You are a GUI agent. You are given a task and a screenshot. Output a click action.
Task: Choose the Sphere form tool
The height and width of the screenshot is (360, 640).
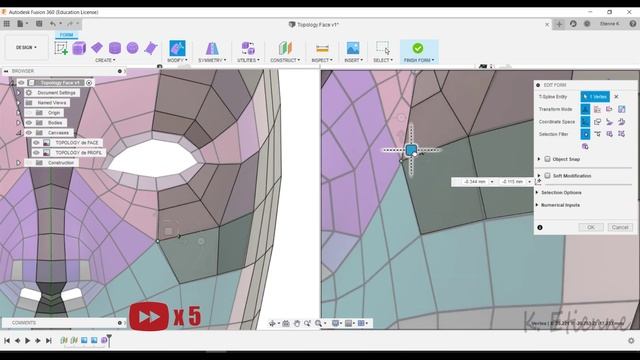tap(133, 48)
